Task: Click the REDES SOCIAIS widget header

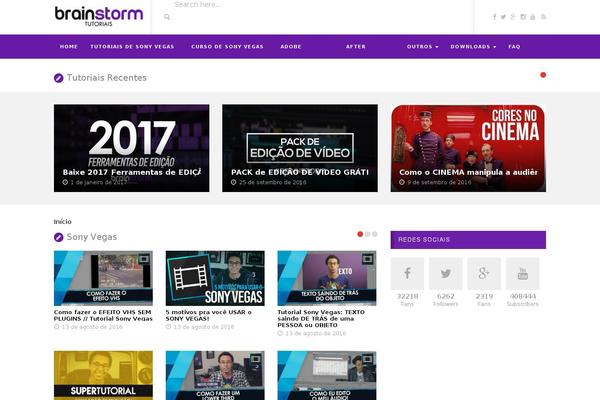Action: click(468, 240)
